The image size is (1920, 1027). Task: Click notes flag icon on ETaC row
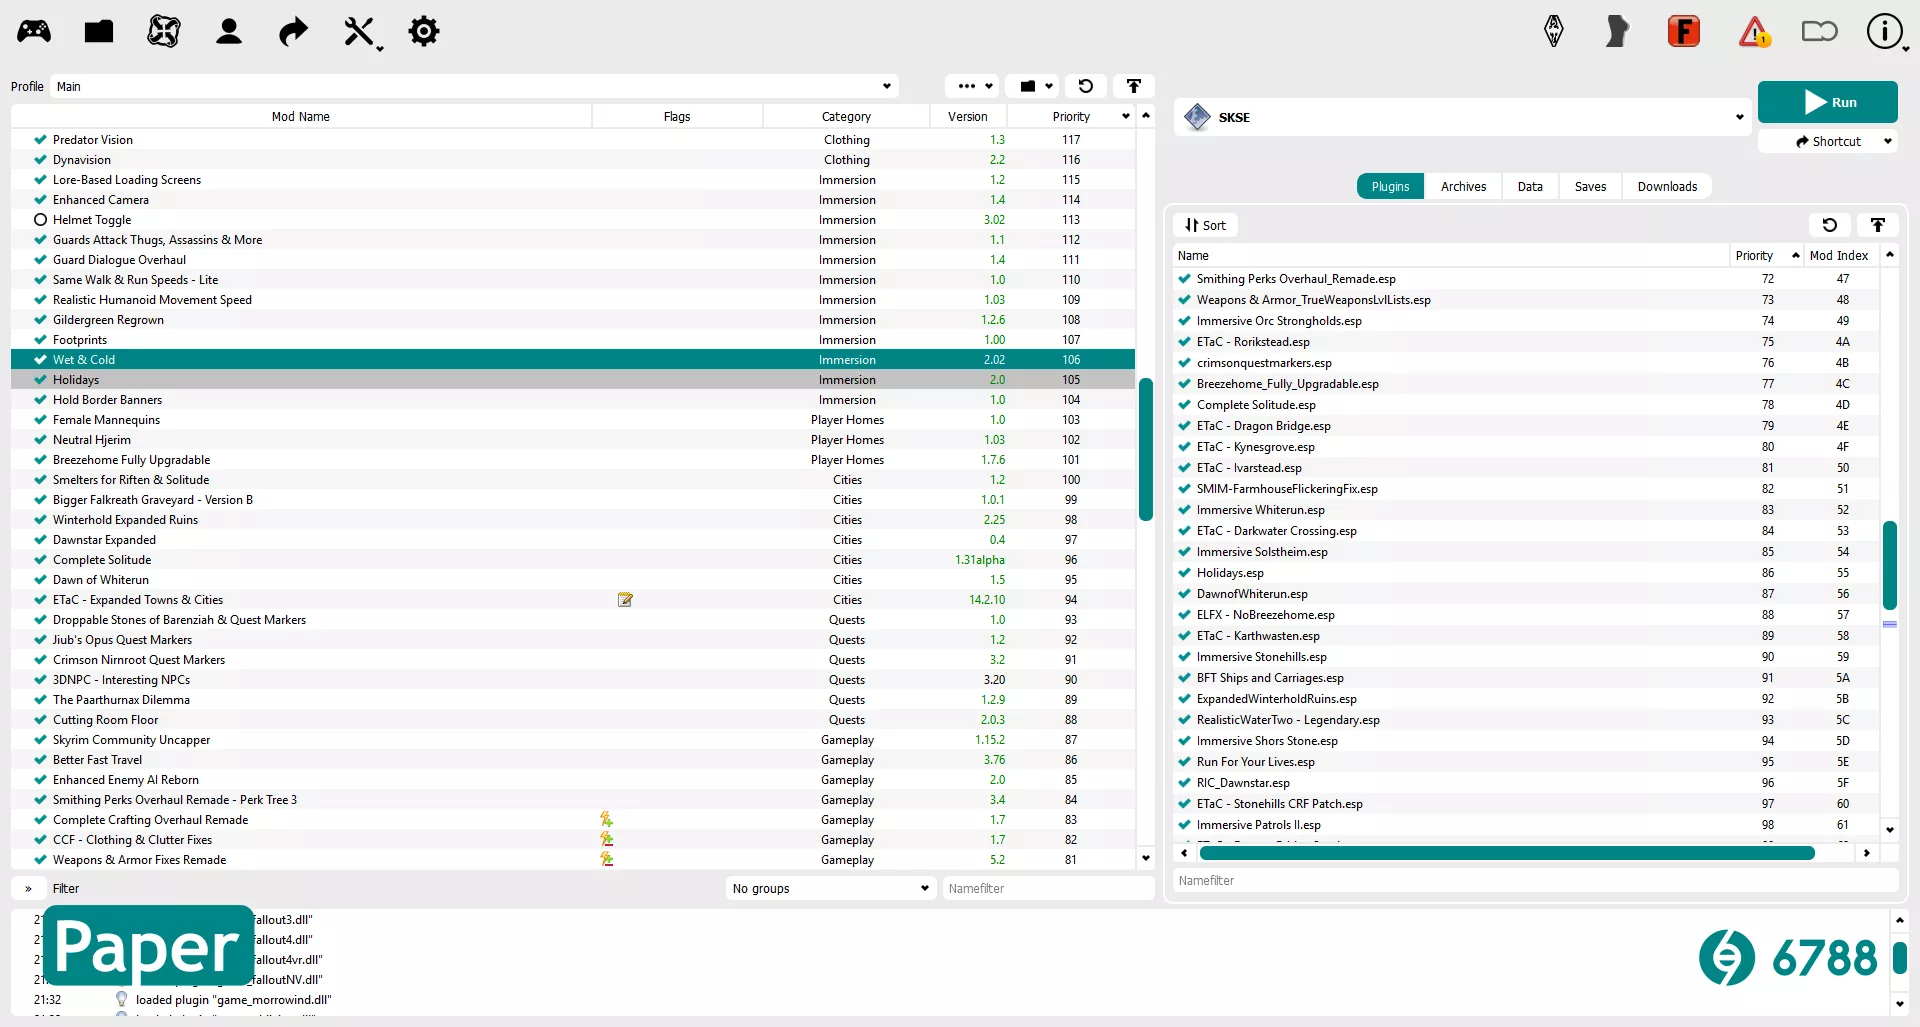(x=625, y=600)
